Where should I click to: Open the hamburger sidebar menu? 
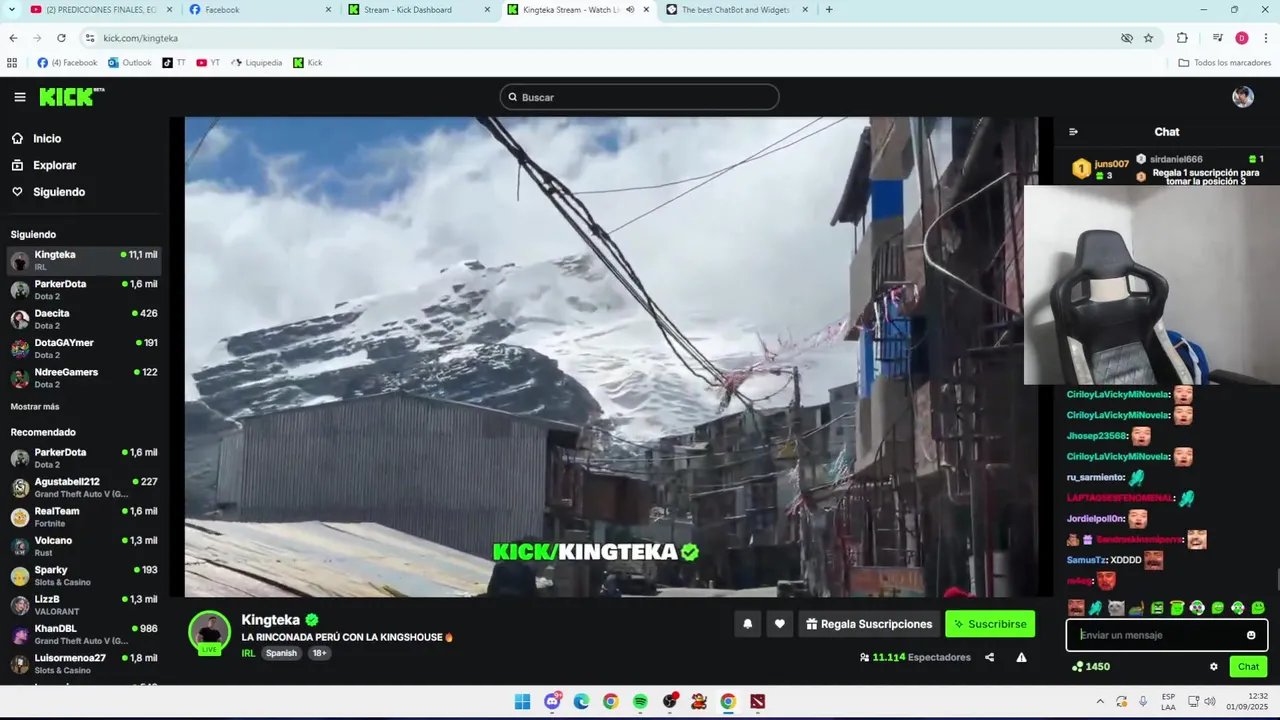click(20, 97)
